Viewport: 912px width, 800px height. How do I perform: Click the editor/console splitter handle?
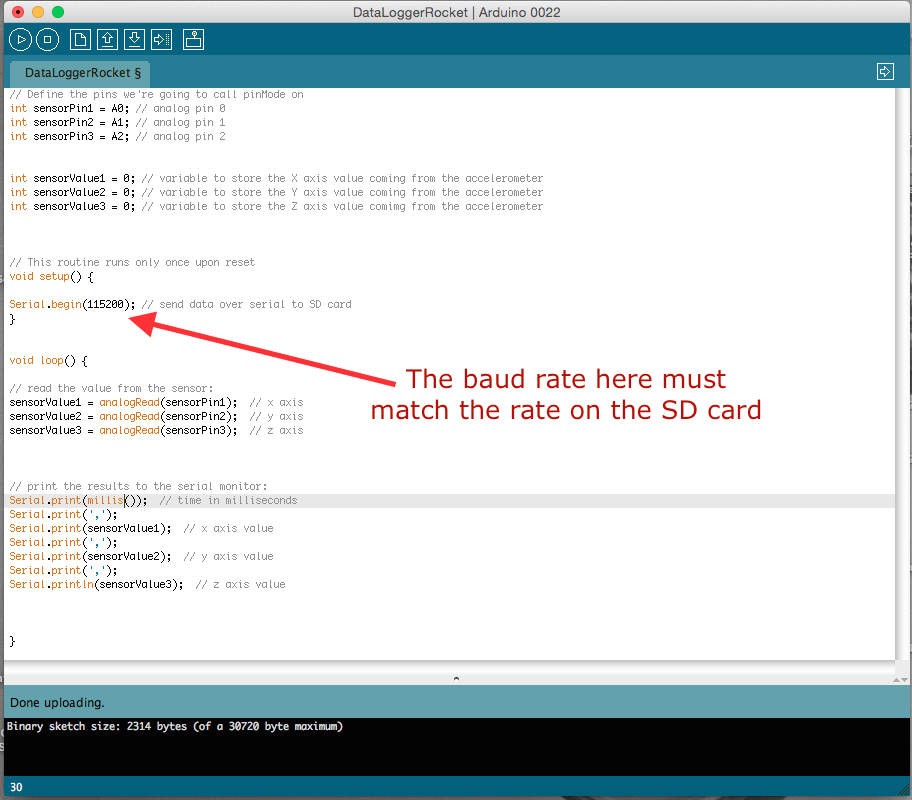(457, 678)
